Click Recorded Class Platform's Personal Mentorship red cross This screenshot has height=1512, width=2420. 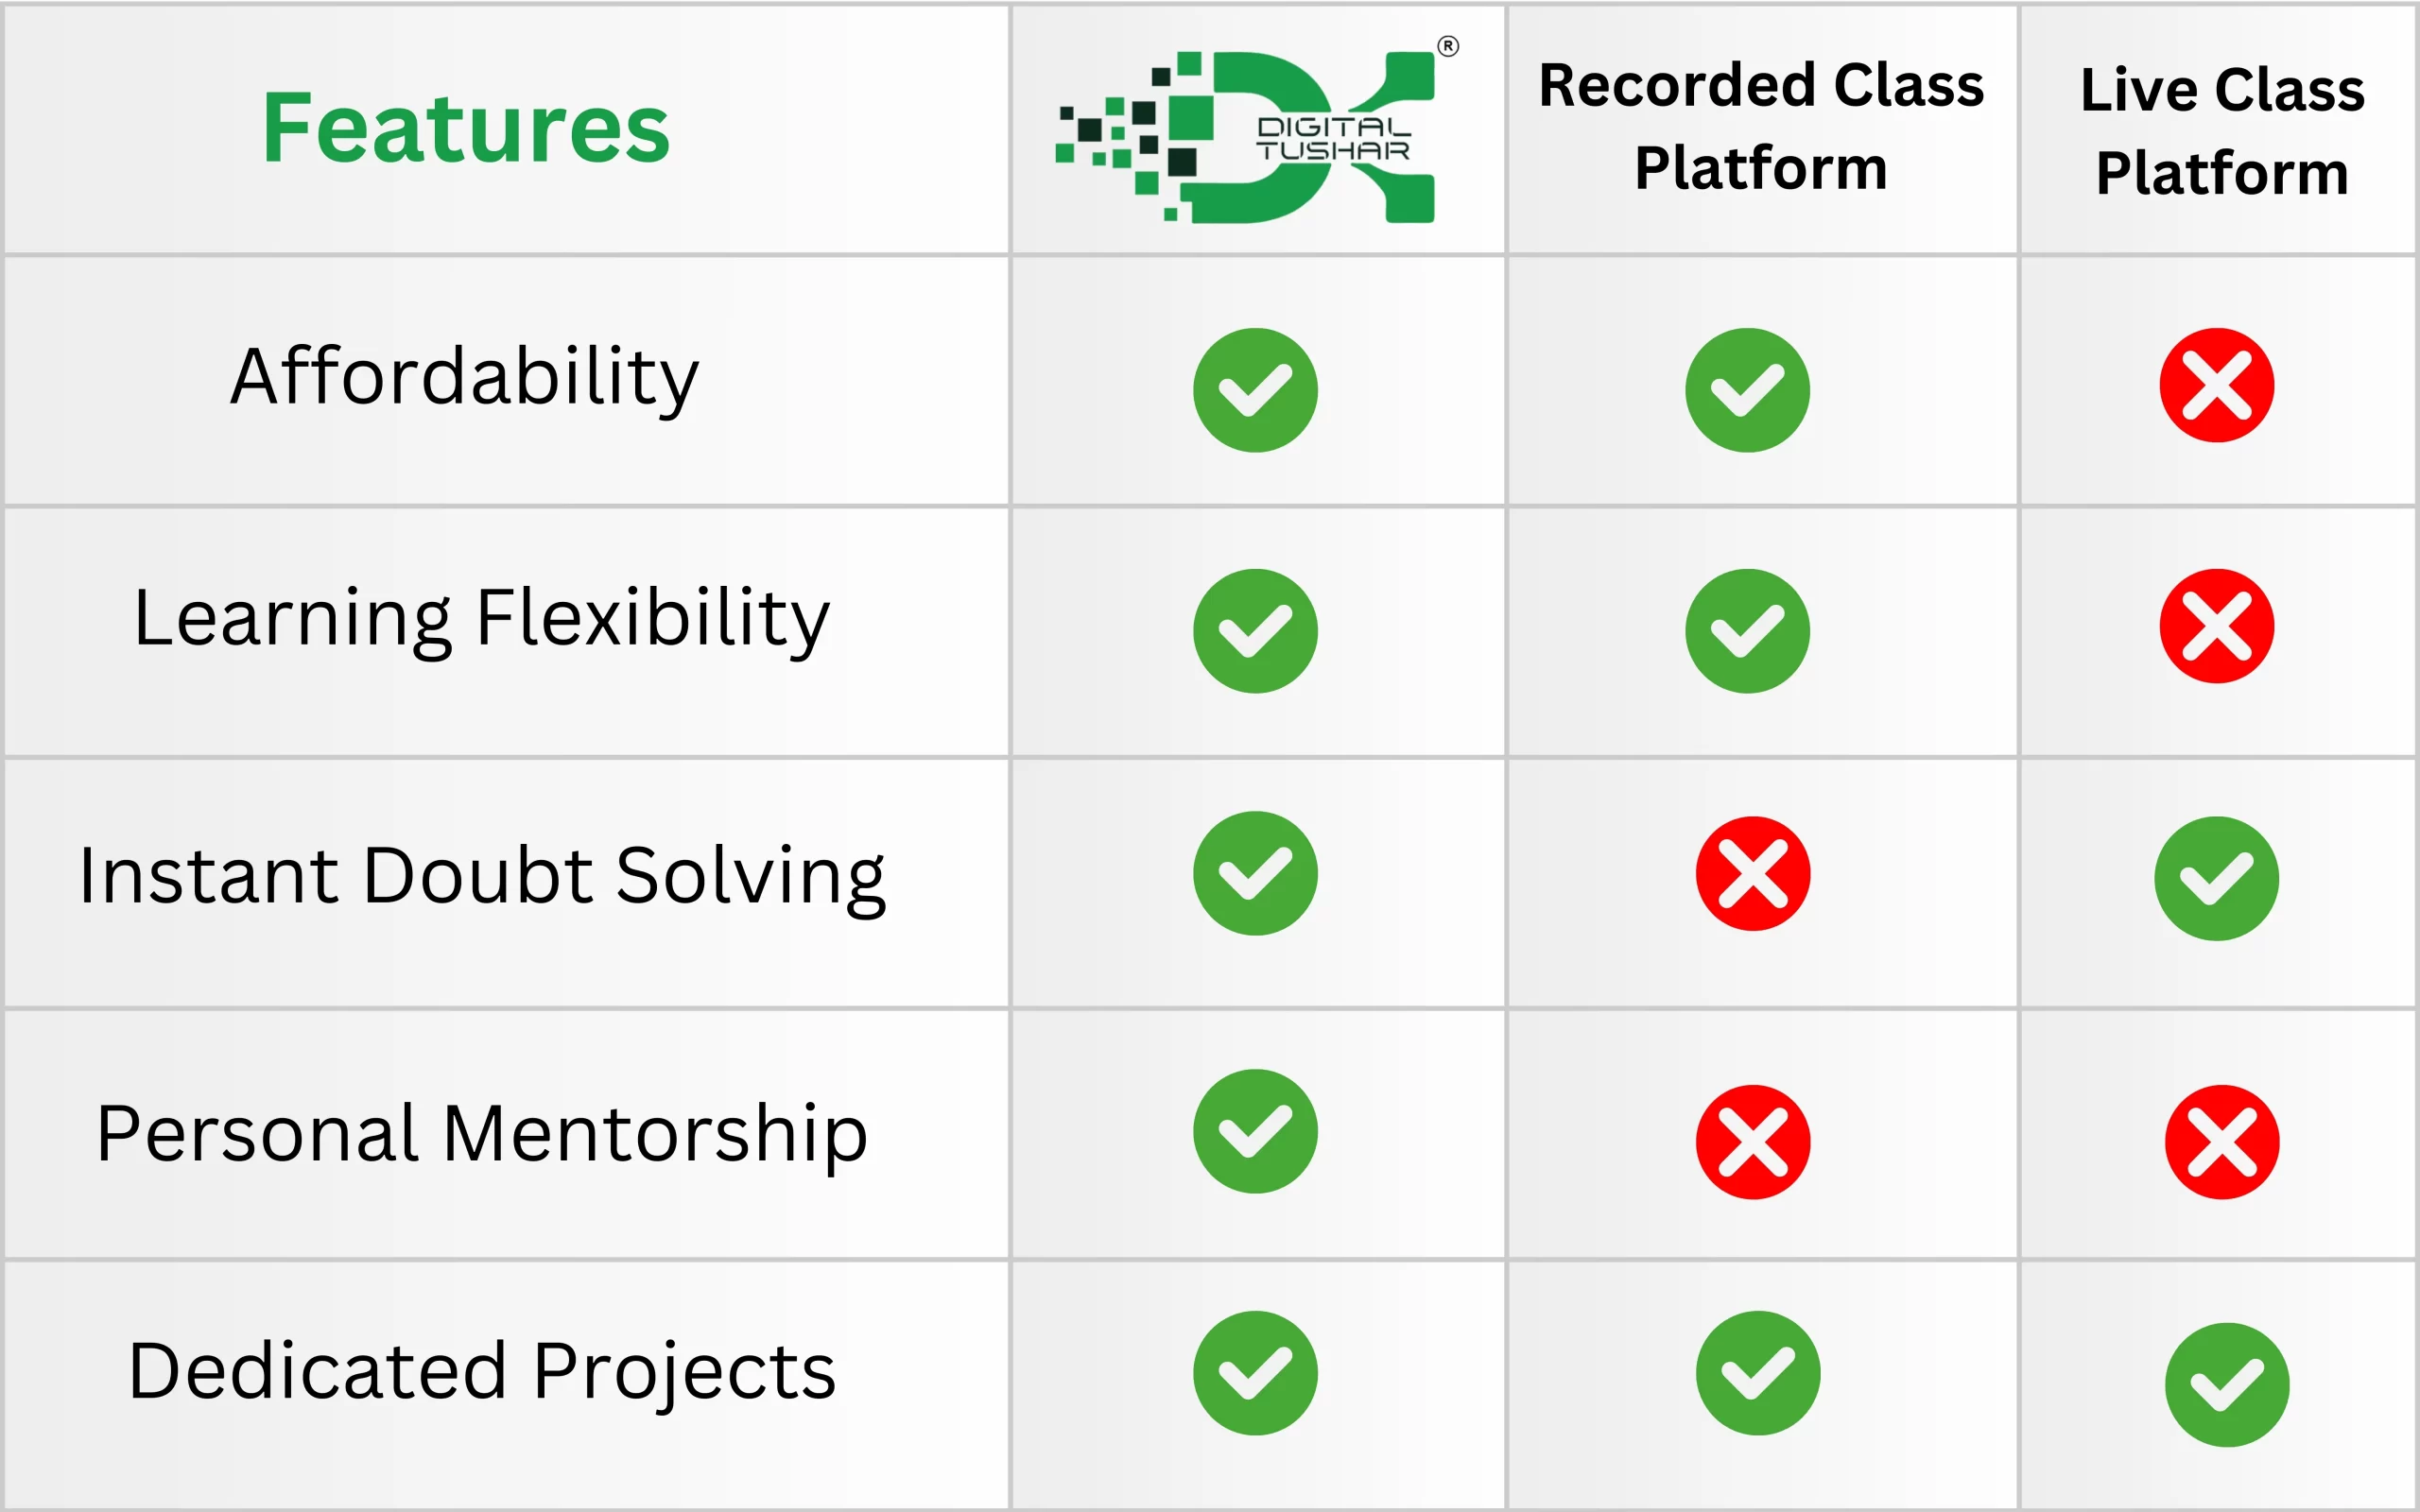click(1752, 1141)
